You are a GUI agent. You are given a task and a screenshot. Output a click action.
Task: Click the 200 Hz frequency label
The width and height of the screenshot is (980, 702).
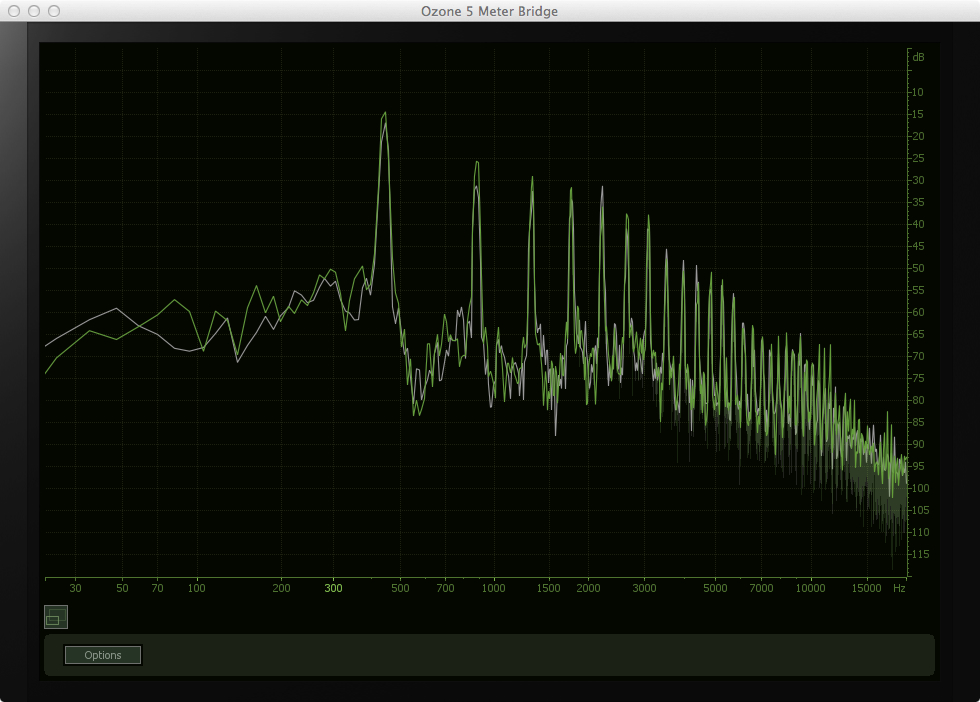point(281,588)
